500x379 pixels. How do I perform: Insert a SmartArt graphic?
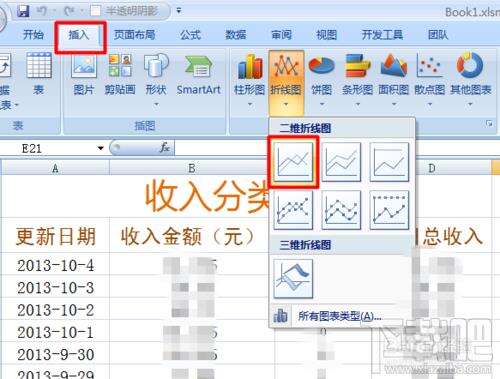tap(199, 74)
